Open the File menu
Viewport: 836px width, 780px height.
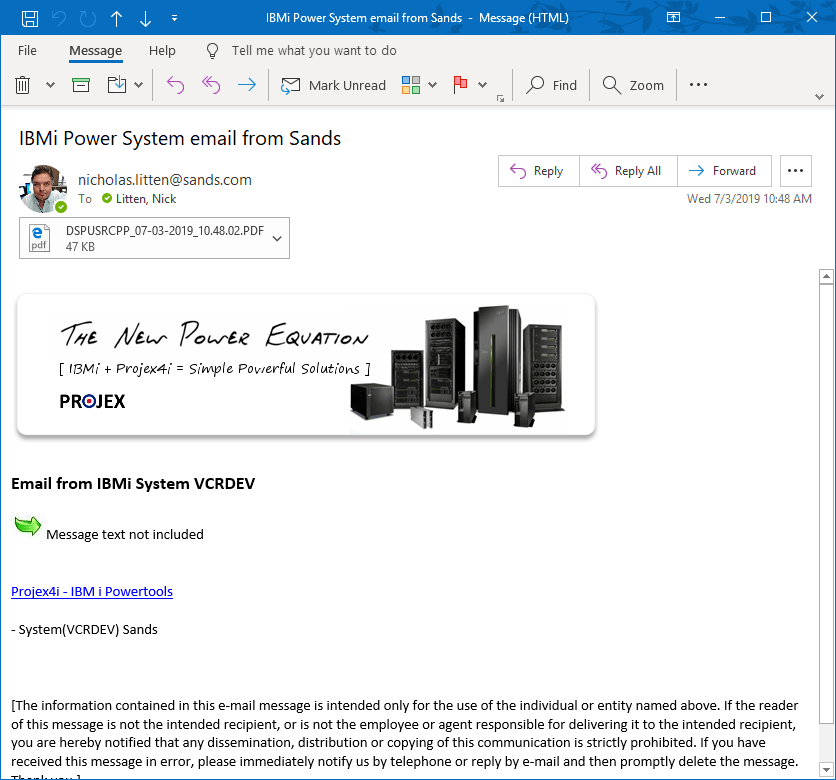coord(27,51)
